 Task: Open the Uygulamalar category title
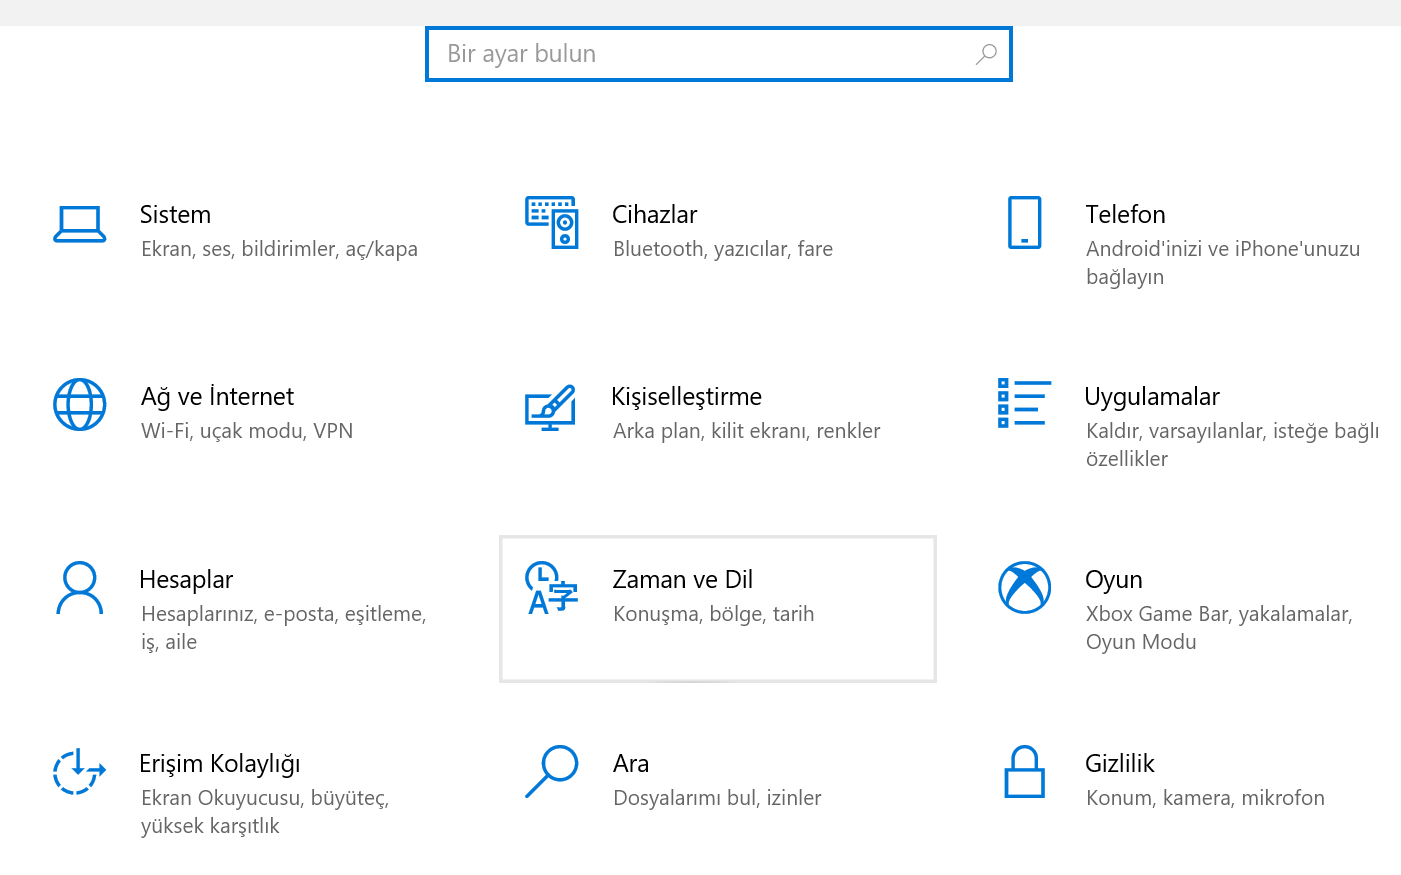1152,397
